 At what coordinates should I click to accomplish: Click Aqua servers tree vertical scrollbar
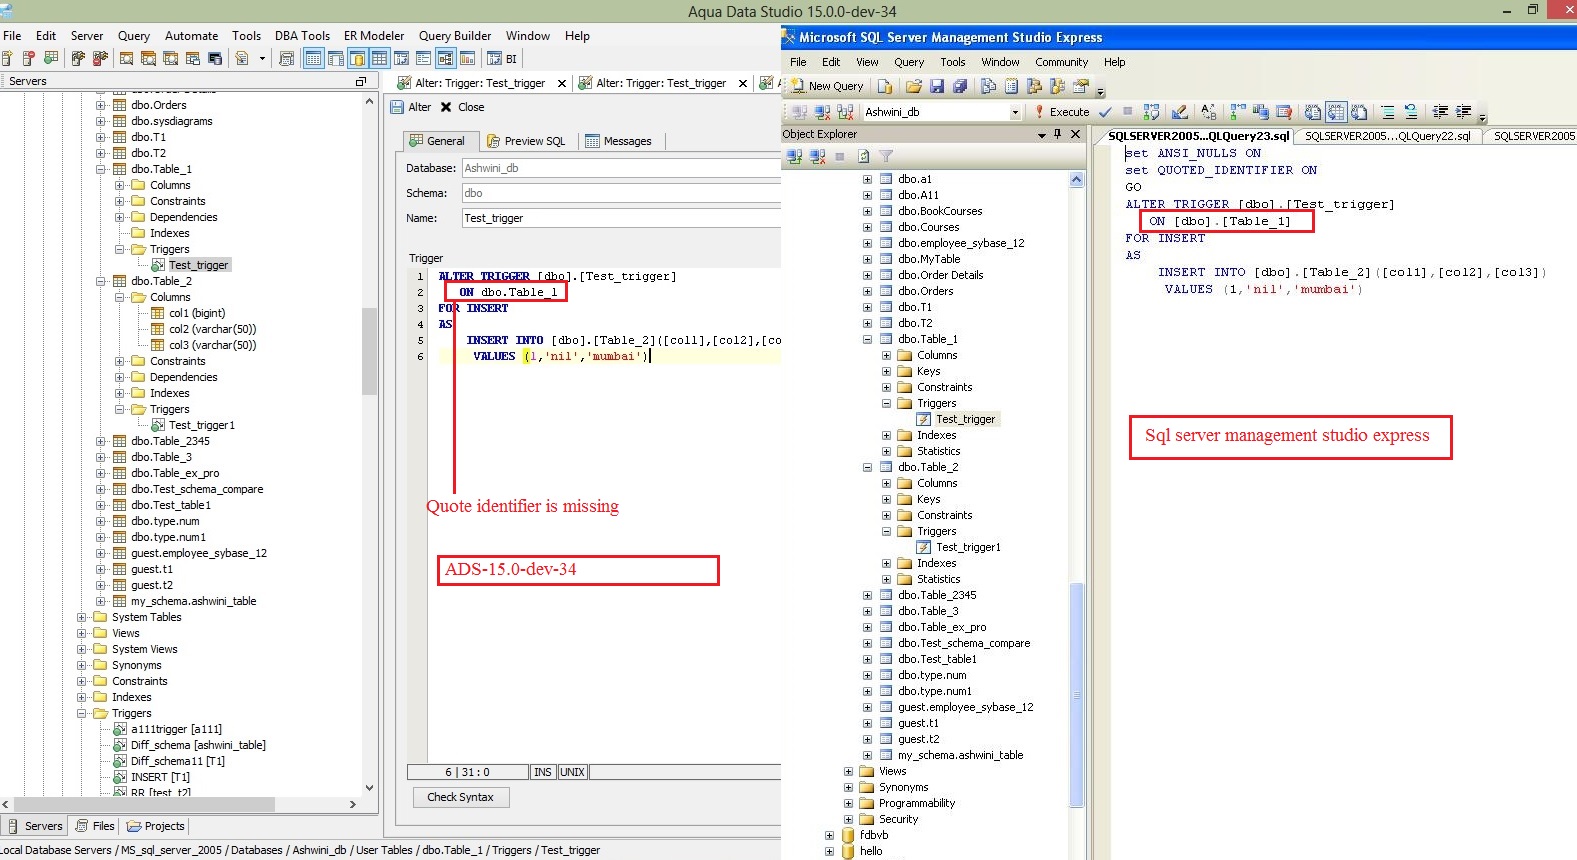[369, 350]
